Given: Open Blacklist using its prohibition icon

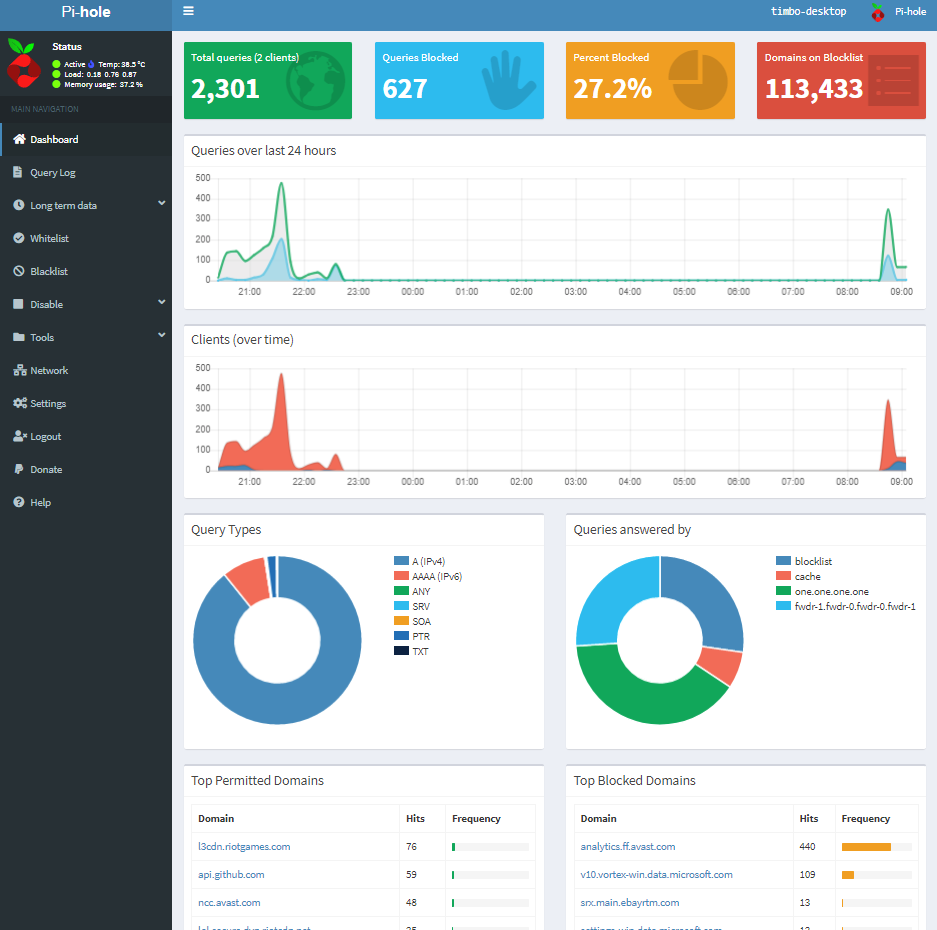Looking at the screenshot, I should pyautogui.click(x=17, y=271).
